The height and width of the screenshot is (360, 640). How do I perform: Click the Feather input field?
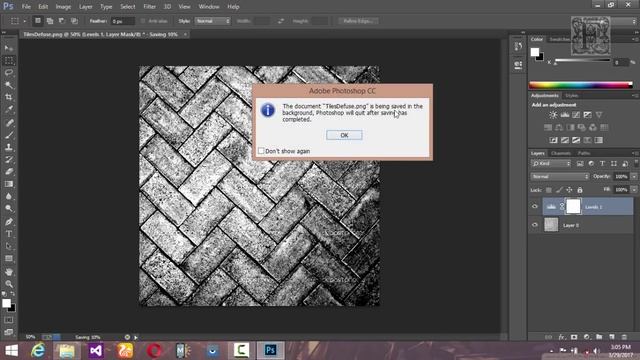122,21
